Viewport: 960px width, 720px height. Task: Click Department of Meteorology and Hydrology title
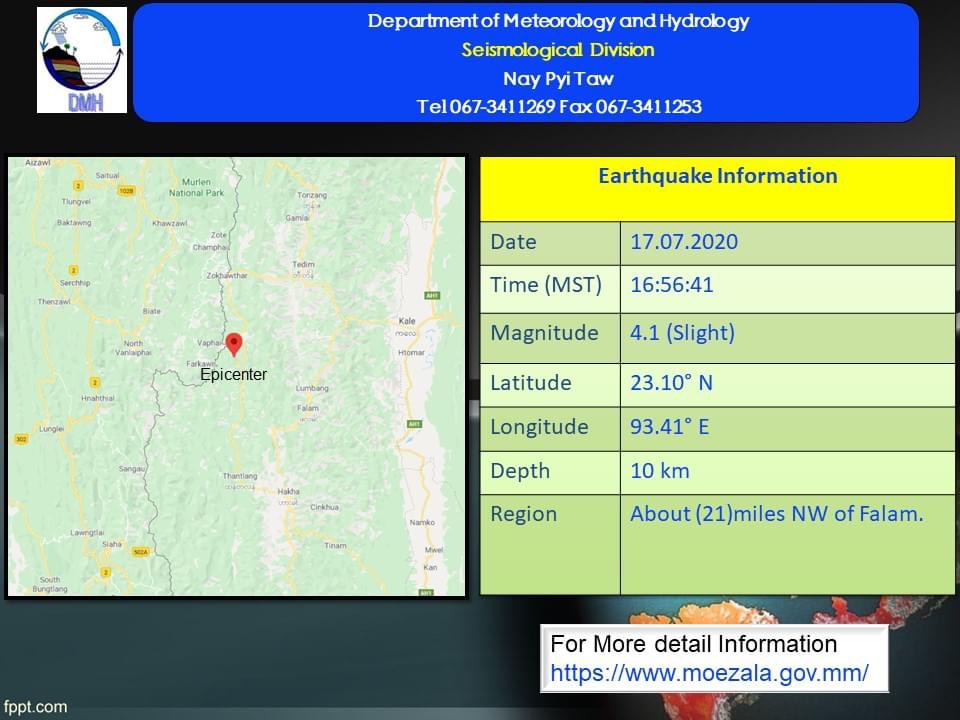[558, 21]
